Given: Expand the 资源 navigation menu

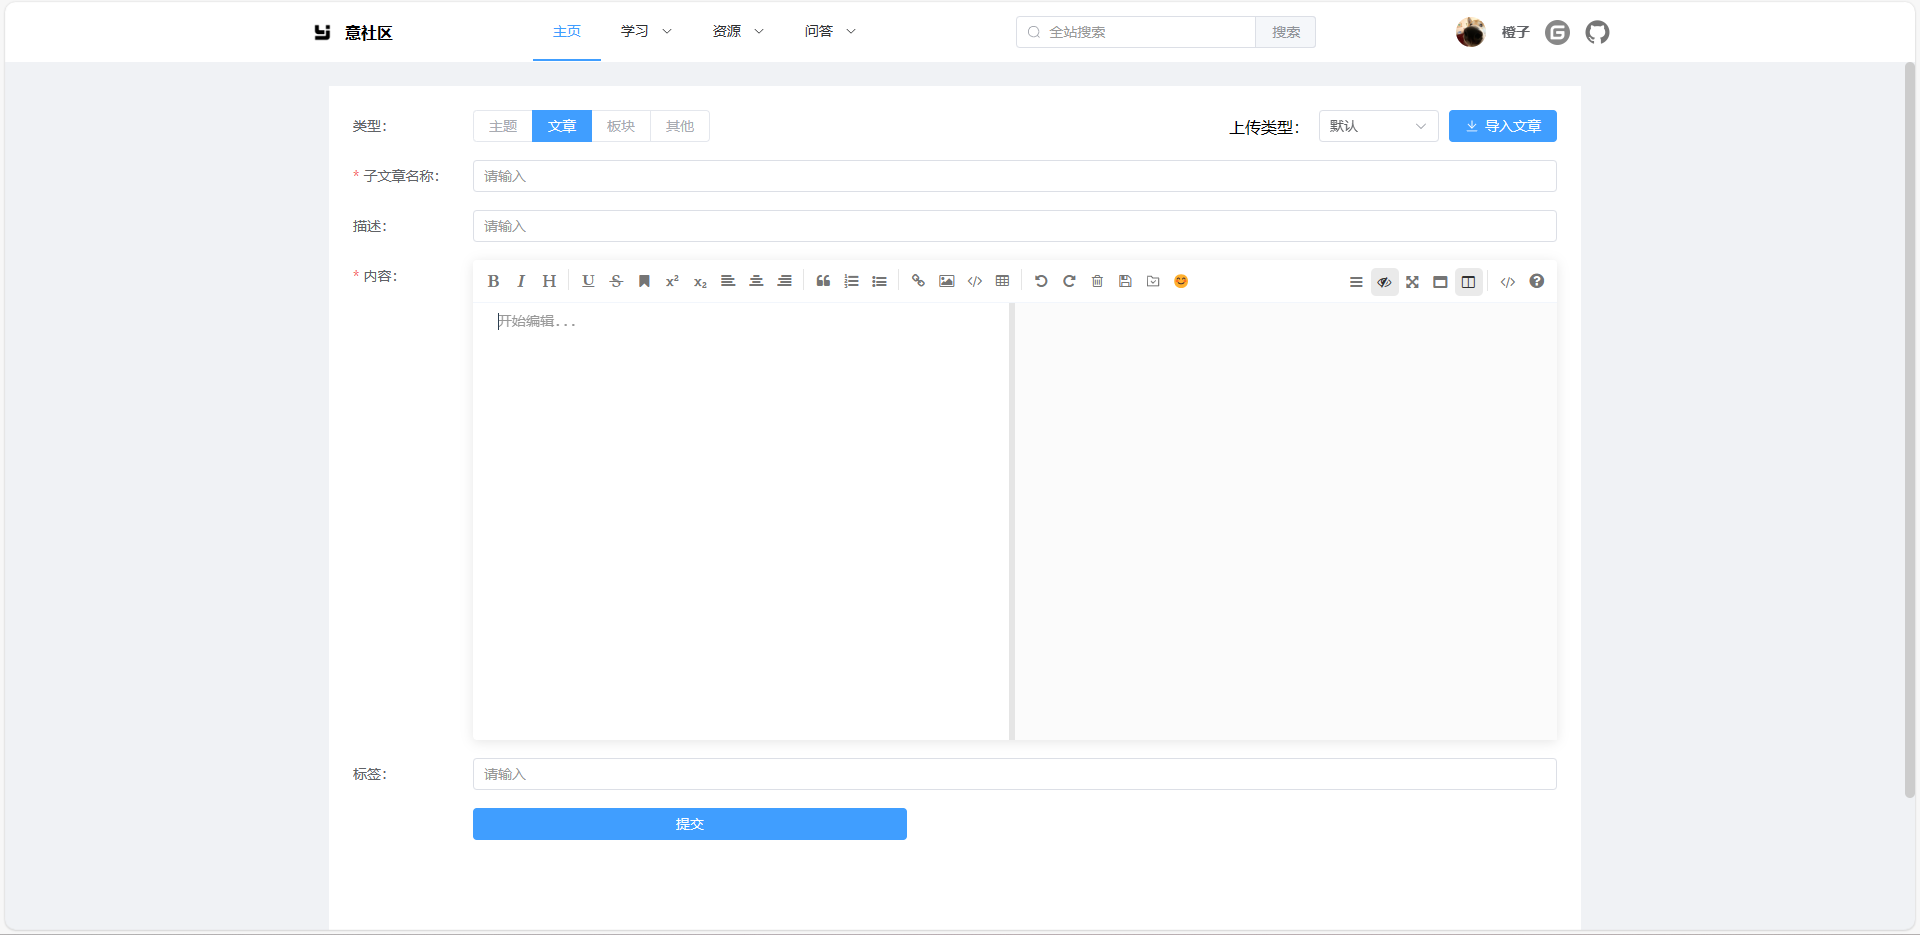Looking at the screenshot, I should point(737,31).
